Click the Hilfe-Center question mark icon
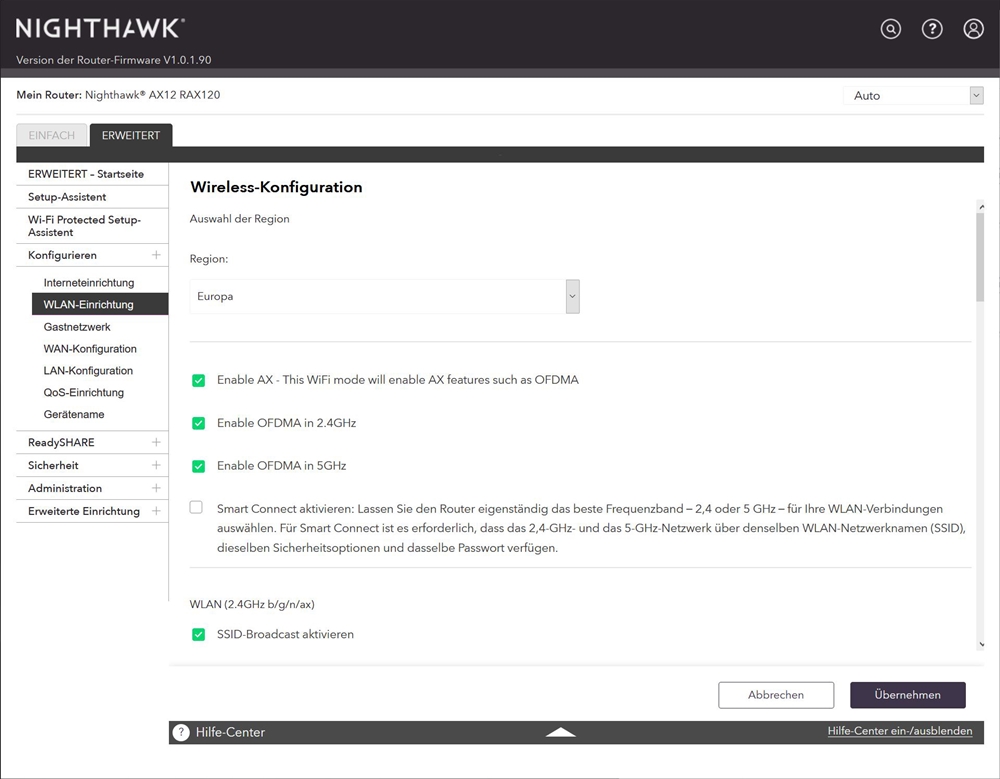This screenshot has width=1000, height=779. (x=181, y=732)
